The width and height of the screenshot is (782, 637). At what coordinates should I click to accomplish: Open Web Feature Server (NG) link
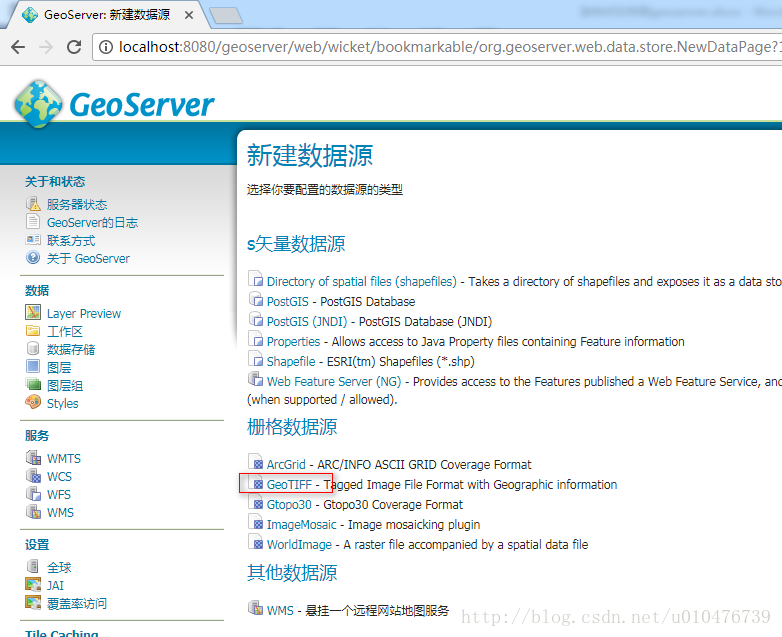(334, 382)
